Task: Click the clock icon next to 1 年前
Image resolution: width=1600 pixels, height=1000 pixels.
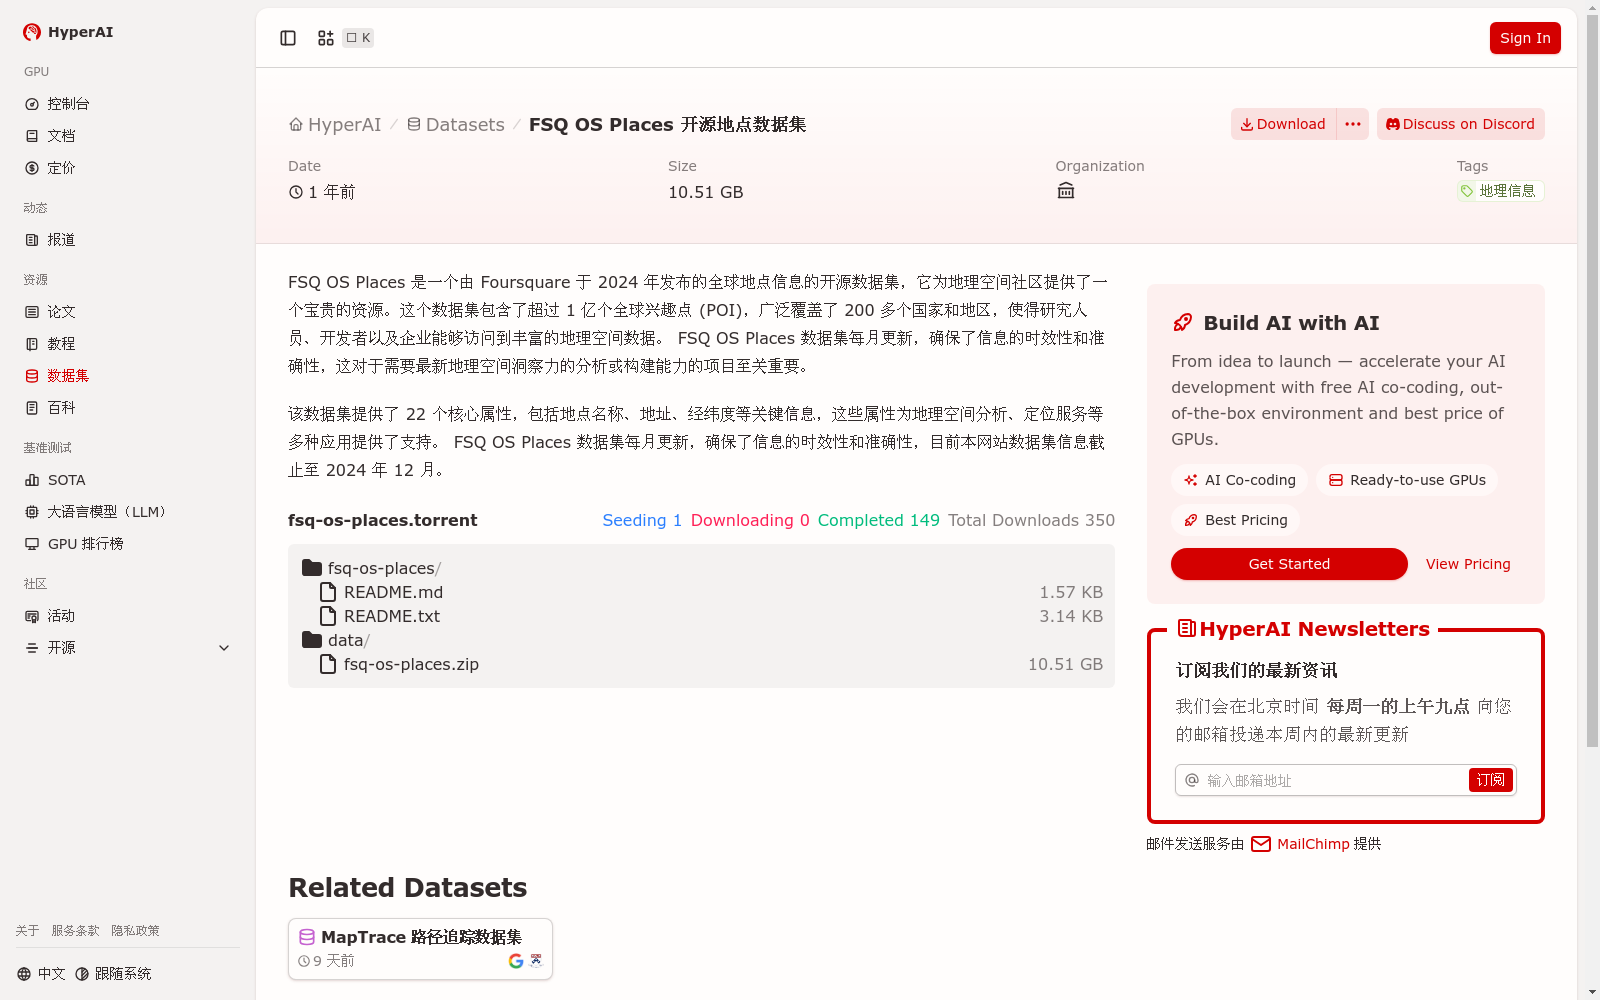Action: coord(296,192)
